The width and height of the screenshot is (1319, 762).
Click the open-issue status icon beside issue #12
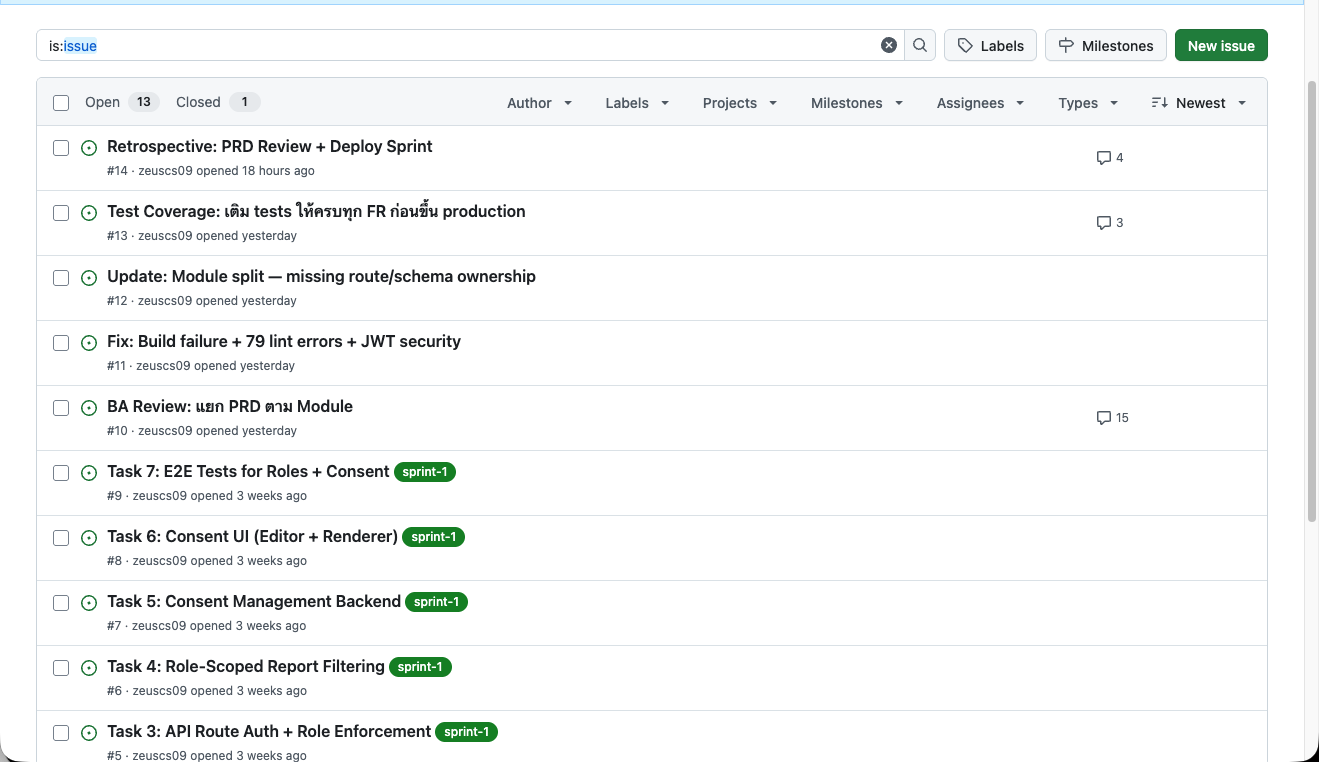(x=89, y=278)
